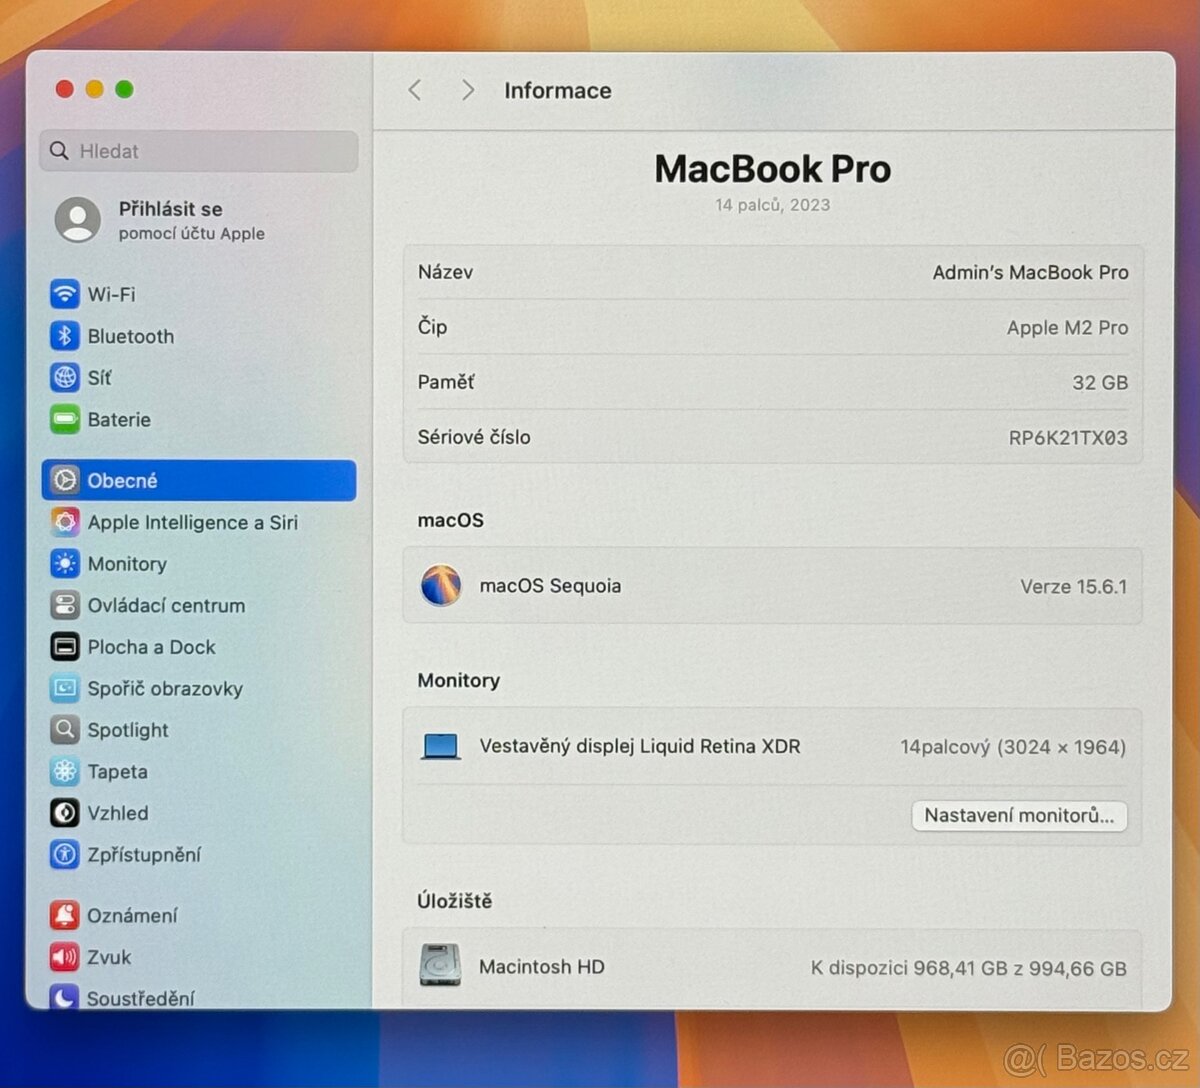Open Ovládací centrum settings
Image resolution: width=1200 pixels, height=1088 pixels.
(165, 606)
